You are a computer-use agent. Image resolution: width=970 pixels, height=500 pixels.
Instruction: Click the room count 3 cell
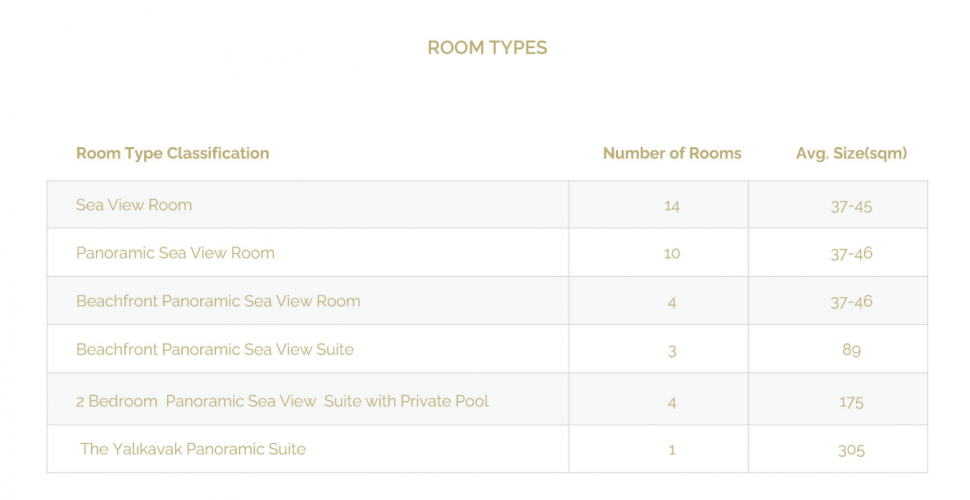[672, 351]
